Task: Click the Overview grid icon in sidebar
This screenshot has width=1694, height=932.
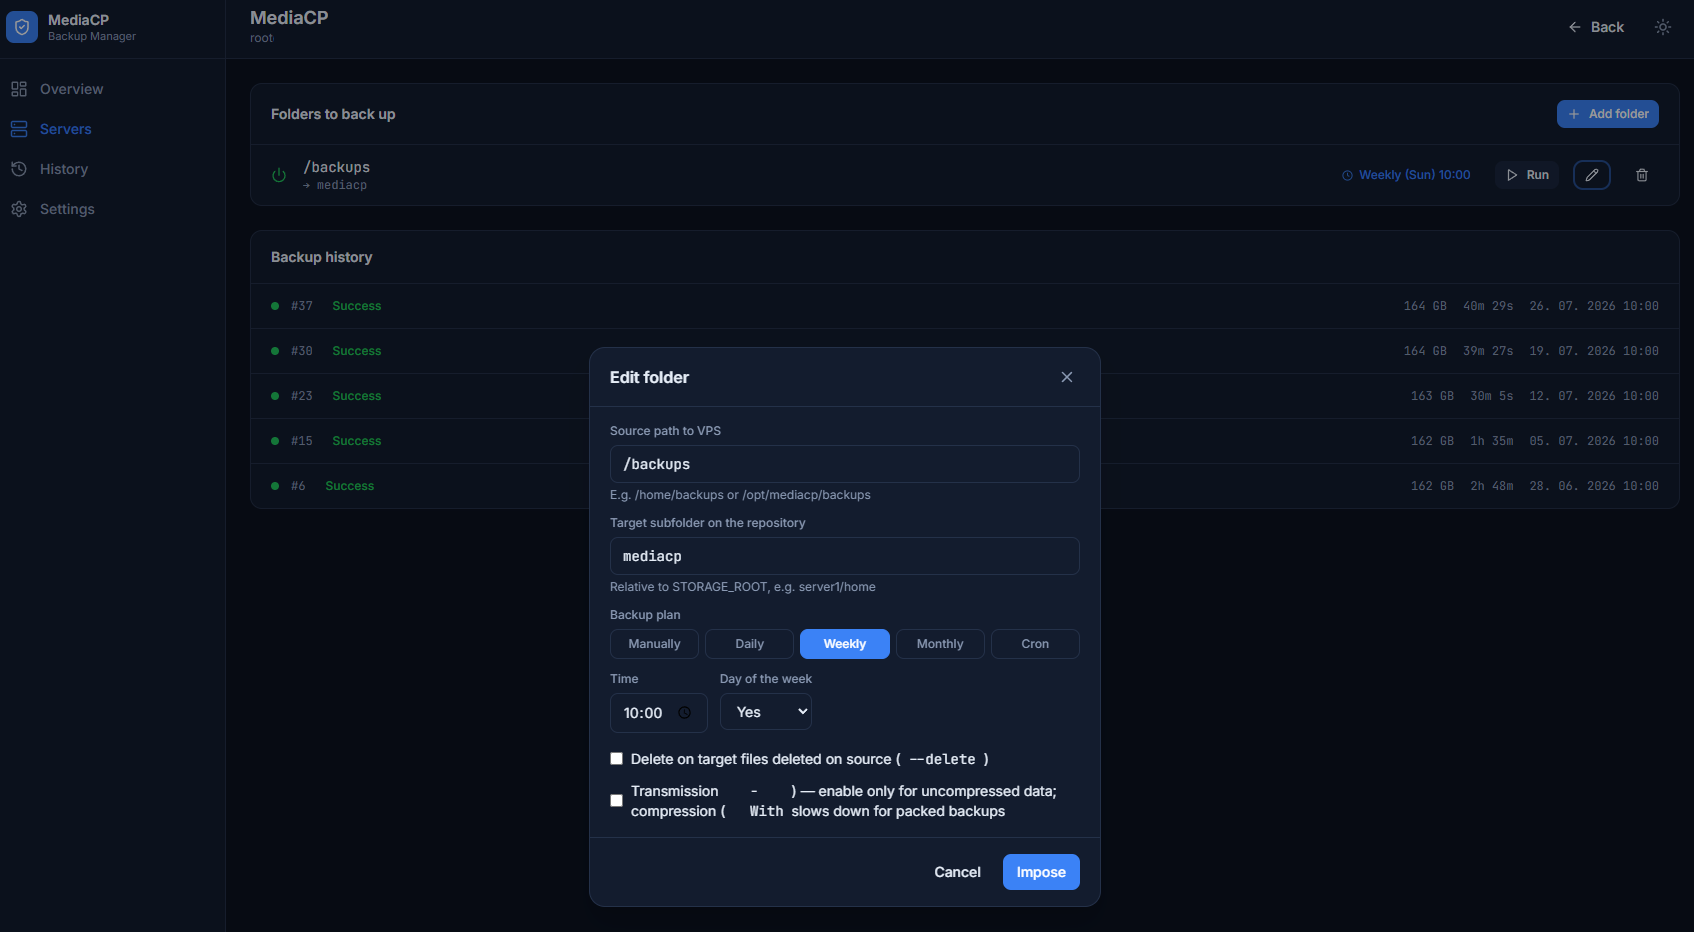Action: 19,89
